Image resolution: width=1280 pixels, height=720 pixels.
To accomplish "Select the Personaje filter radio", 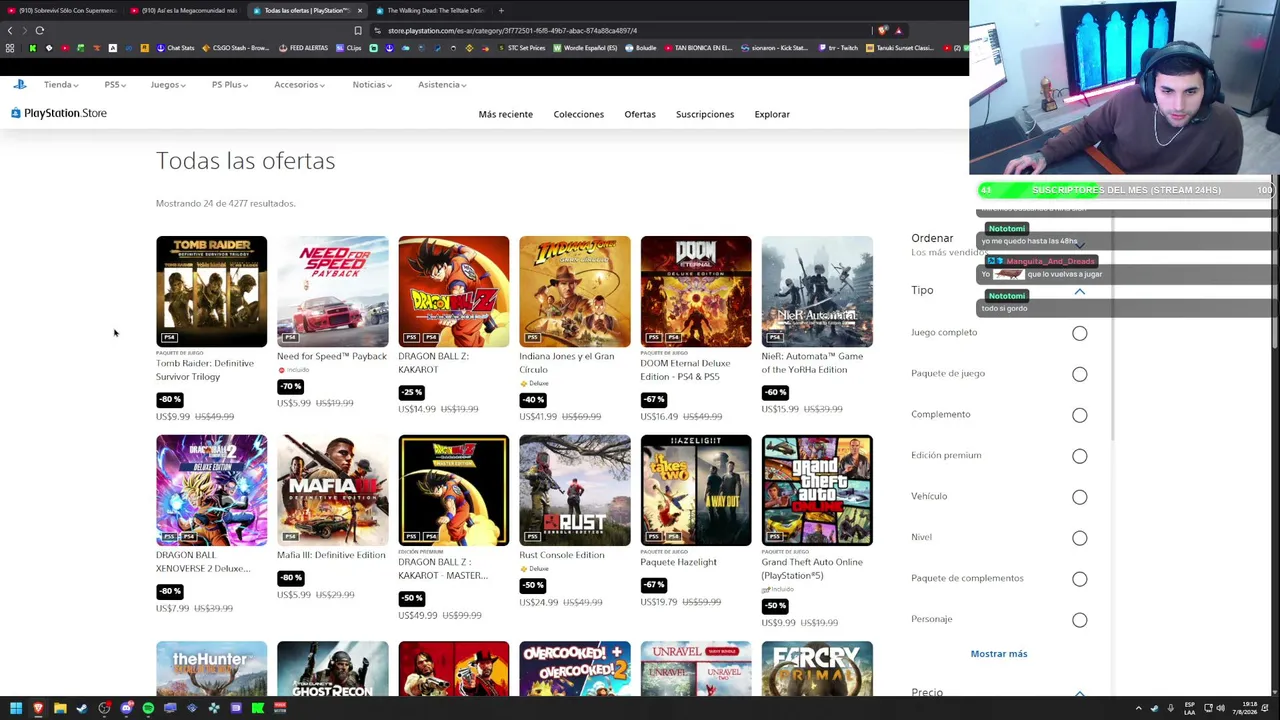I will tap(1080, 620).
